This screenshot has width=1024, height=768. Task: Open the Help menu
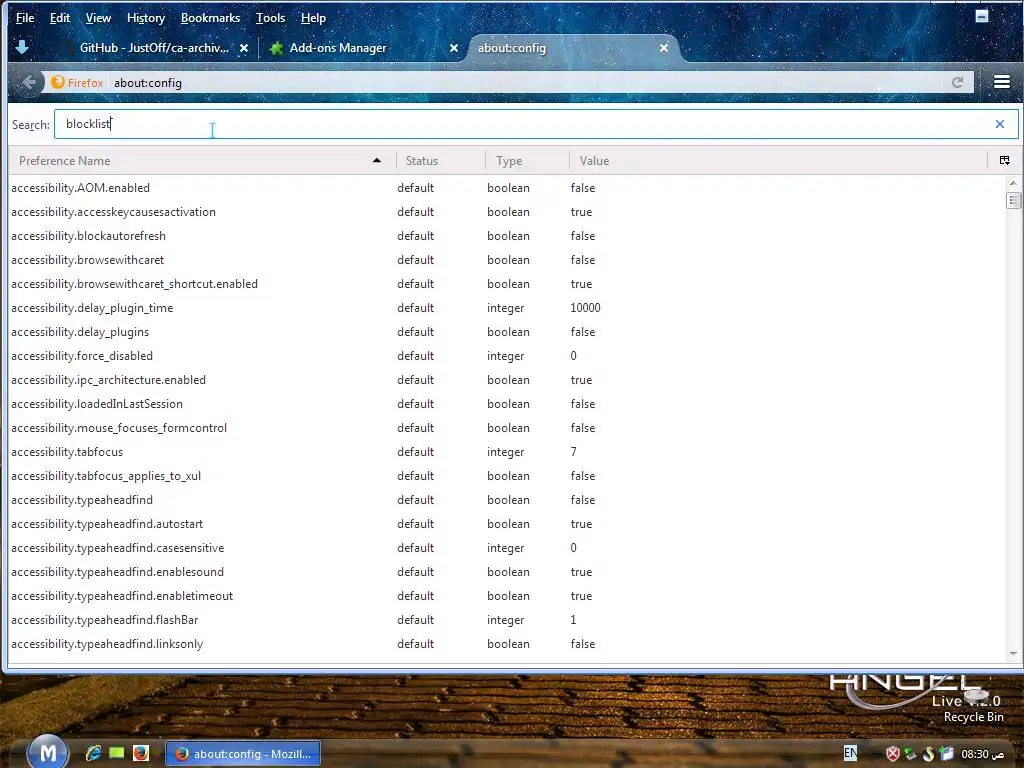pos(313,18)
